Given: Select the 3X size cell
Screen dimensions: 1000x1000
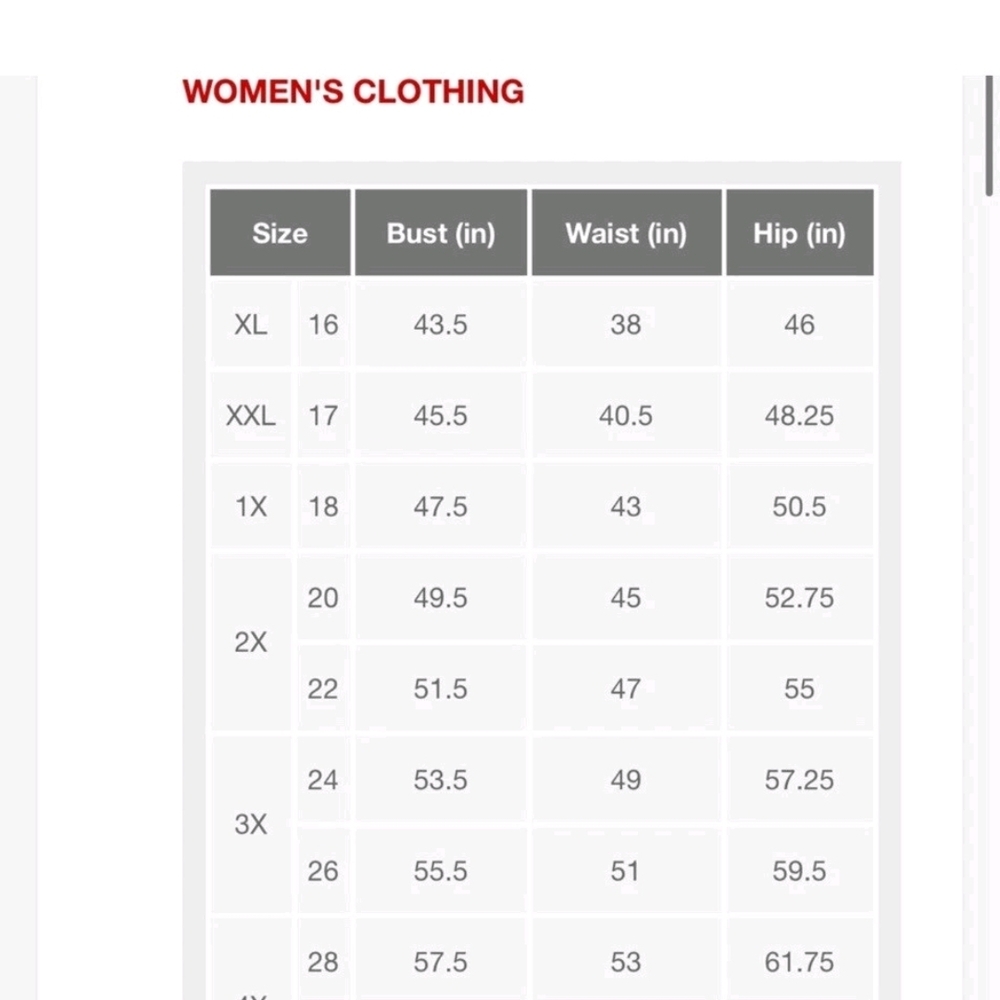Looking at the screenshot, I should pyautogui.click(x=251, y=824).
